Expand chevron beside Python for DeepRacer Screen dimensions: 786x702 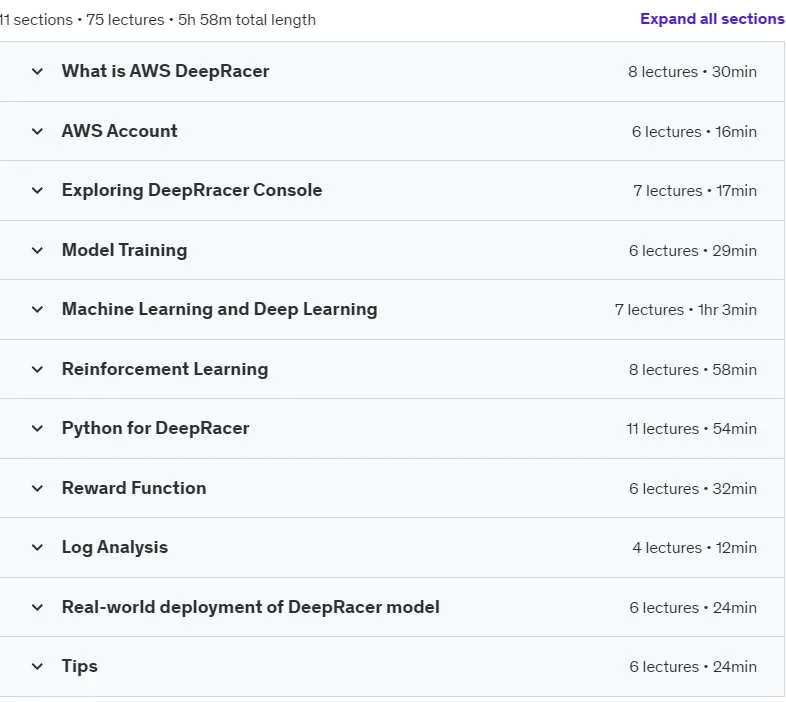37,429
